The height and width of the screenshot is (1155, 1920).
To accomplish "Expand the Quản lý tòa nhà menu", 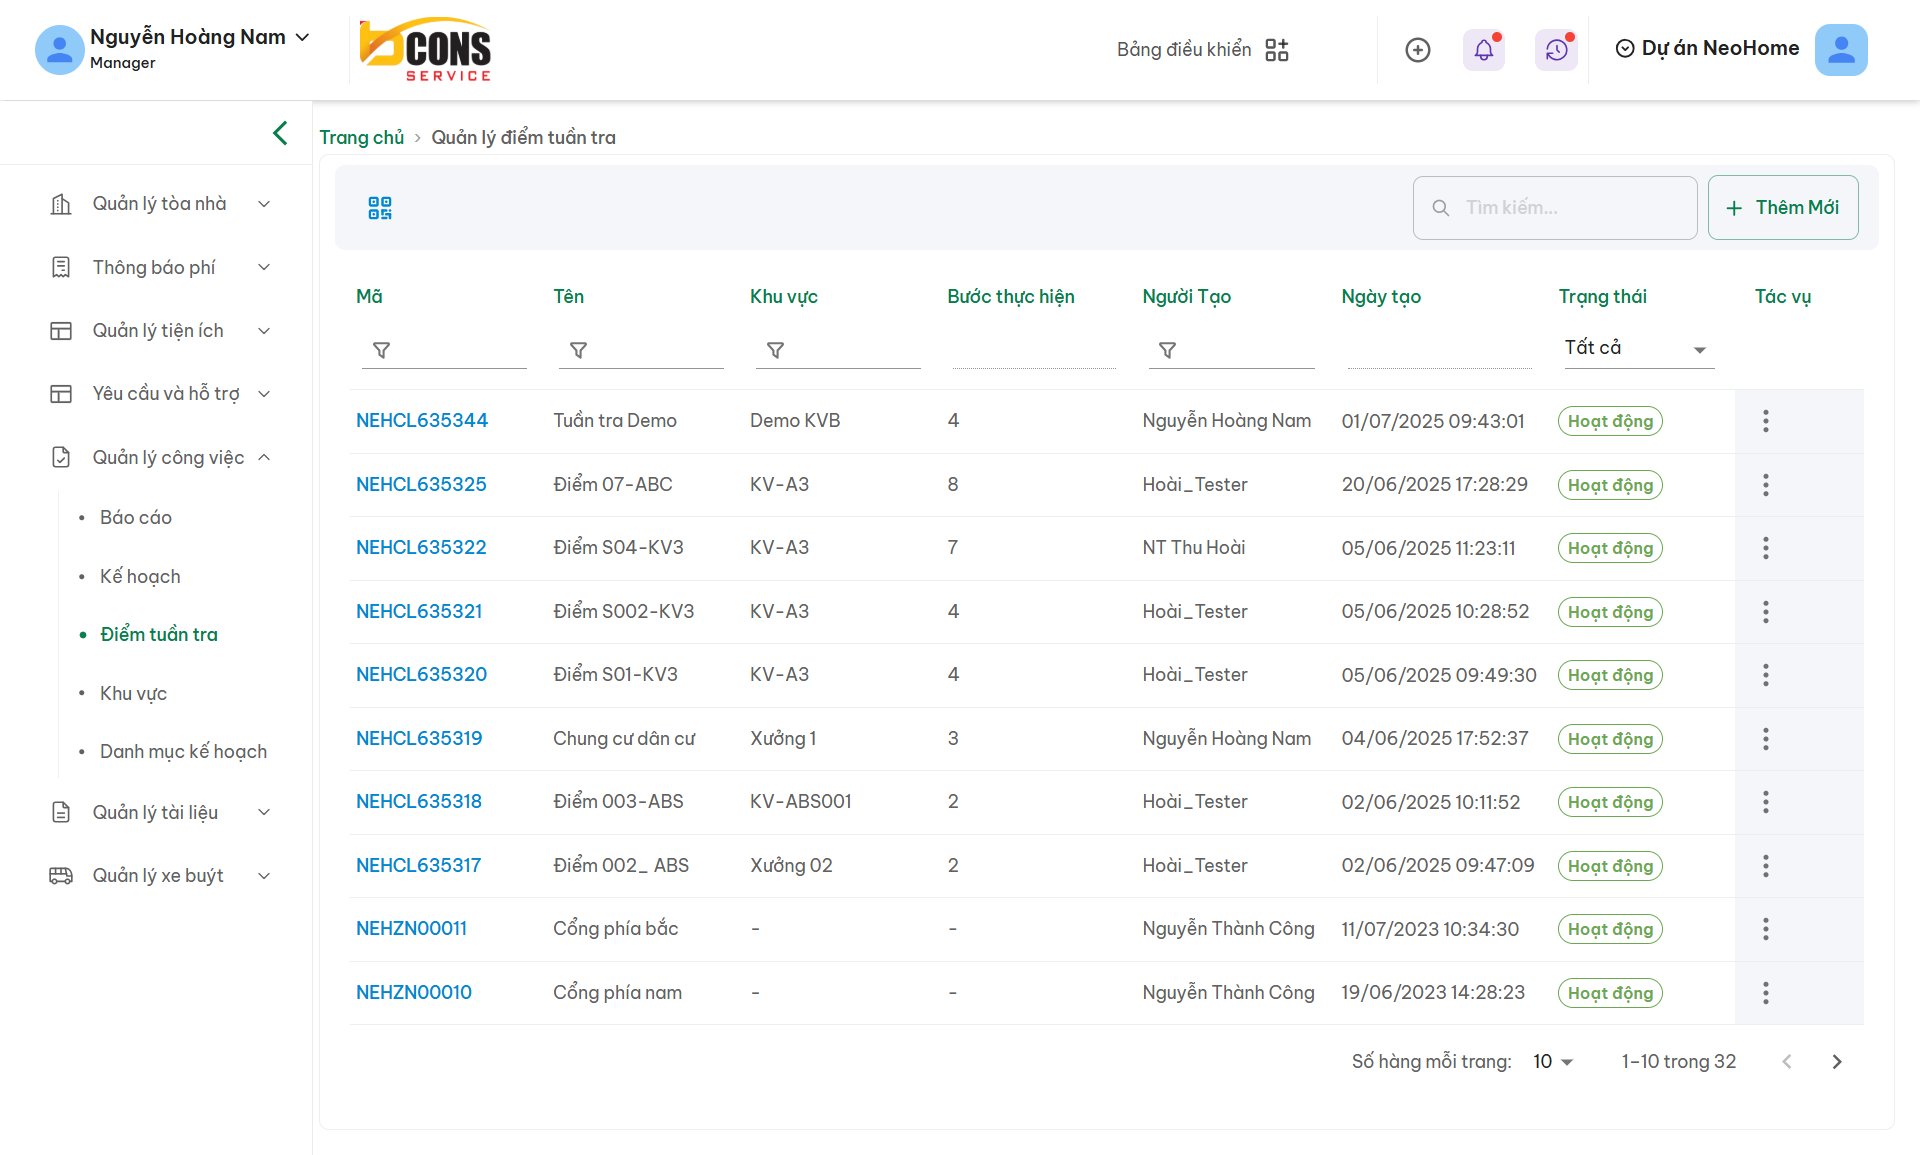I will point(160,204).
